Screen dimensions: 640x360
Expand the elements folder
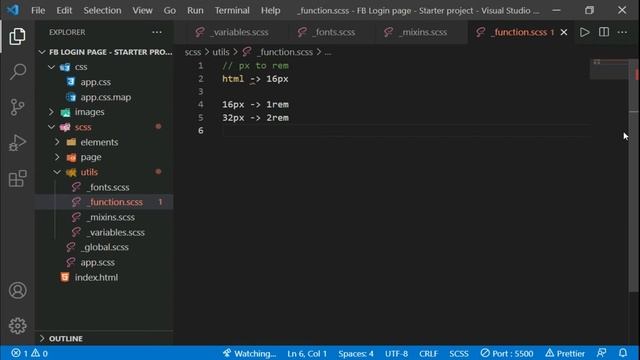[57, 142]
